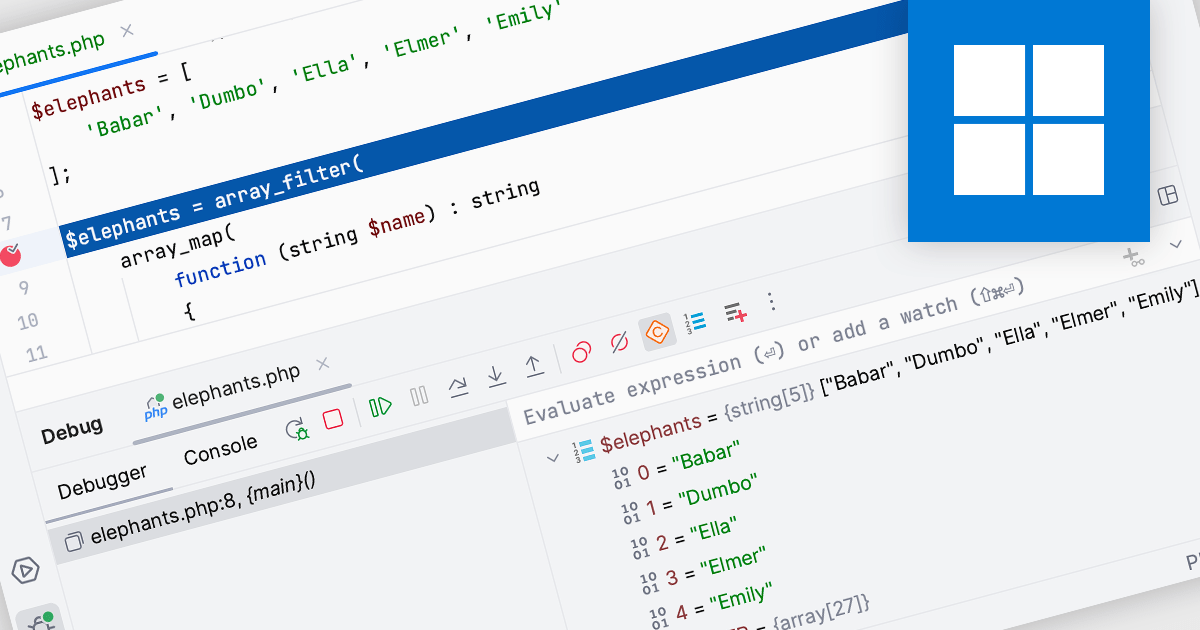This screenshot has width=1200, height=630.
Task: Collapse the $elephants variable tree node
Action: click(x=551, y=458)
